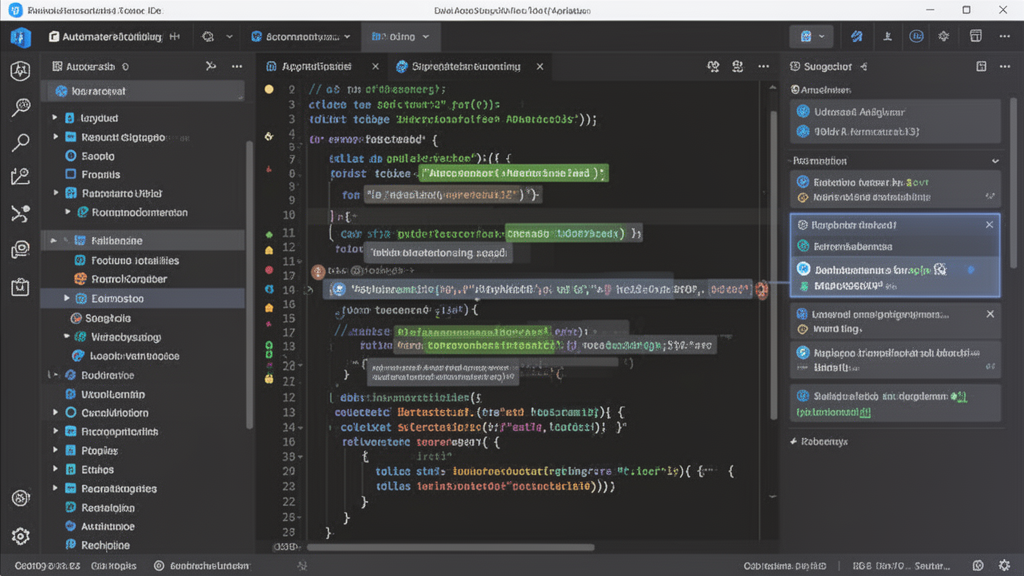
Task: Open the clipboard icon in the activity bar
Action: [x=20, y=286]
